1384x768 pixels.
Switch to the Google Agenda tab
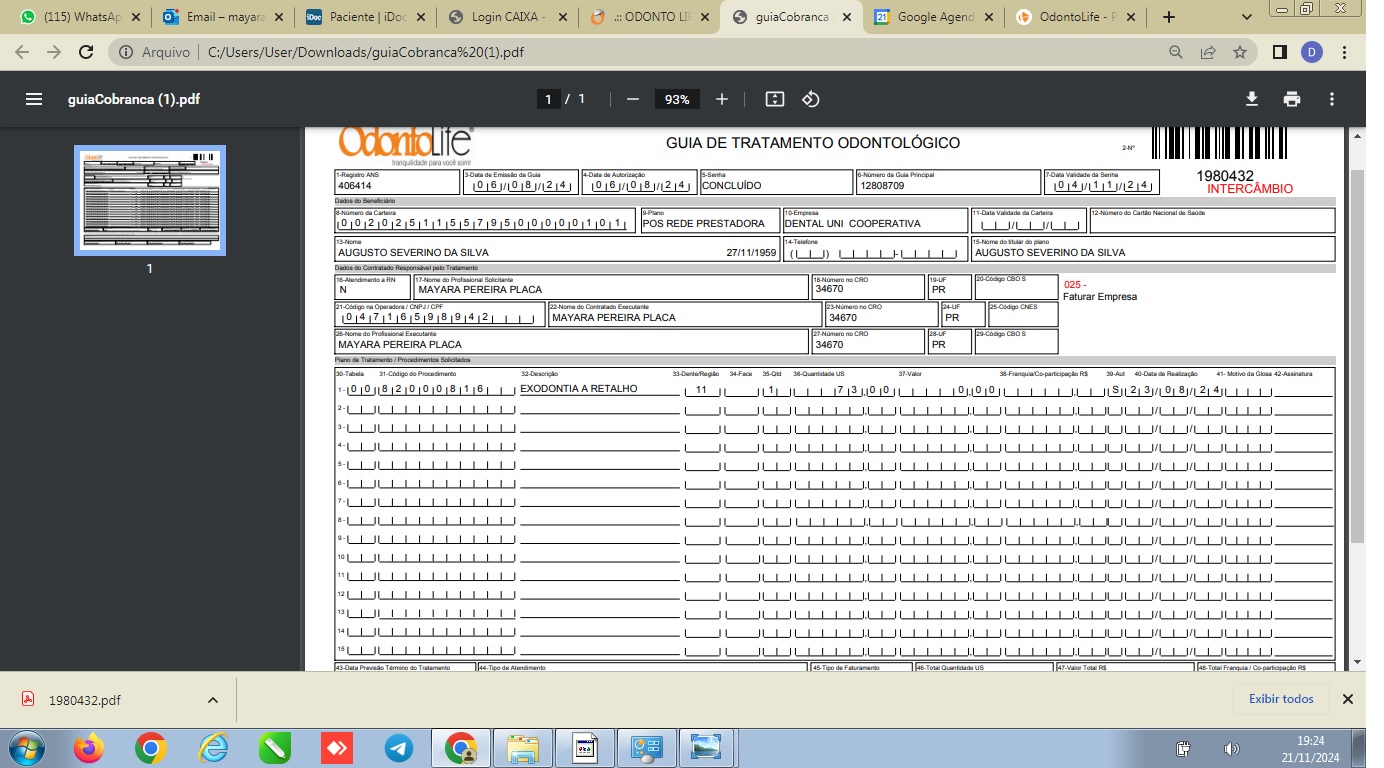pos(935,17)
